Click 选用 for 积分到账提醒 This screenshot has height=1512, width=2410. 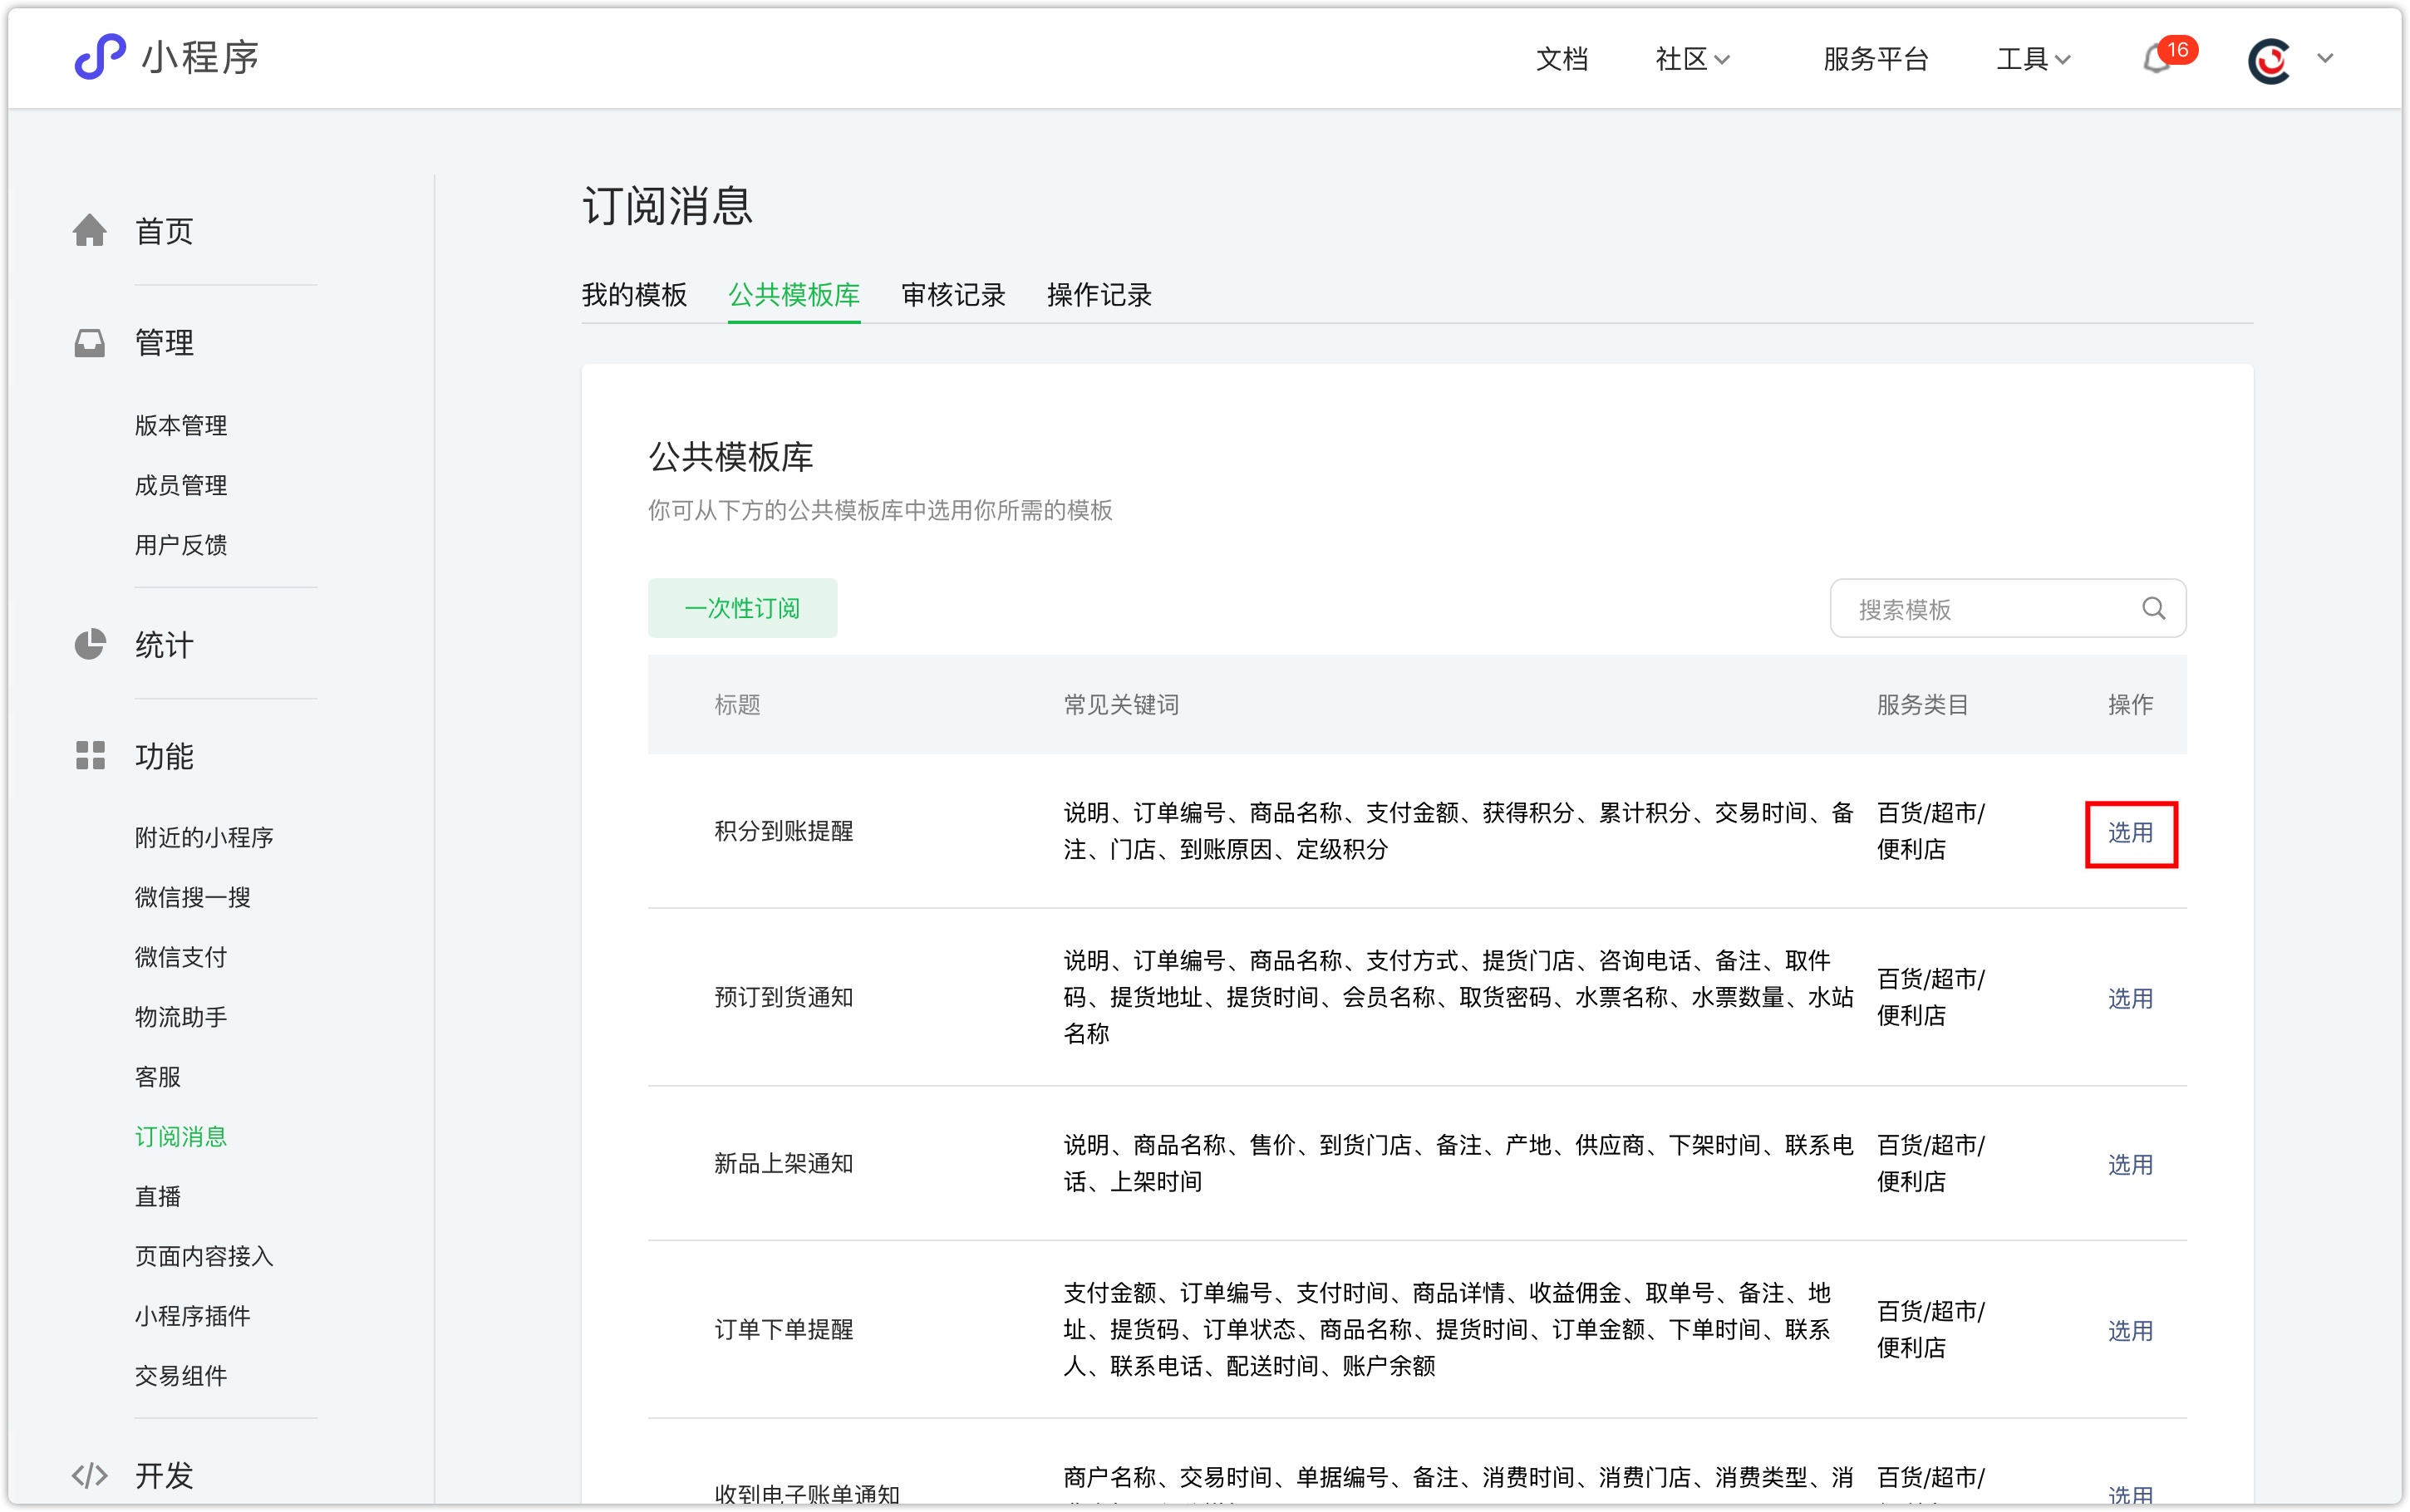2130,833
